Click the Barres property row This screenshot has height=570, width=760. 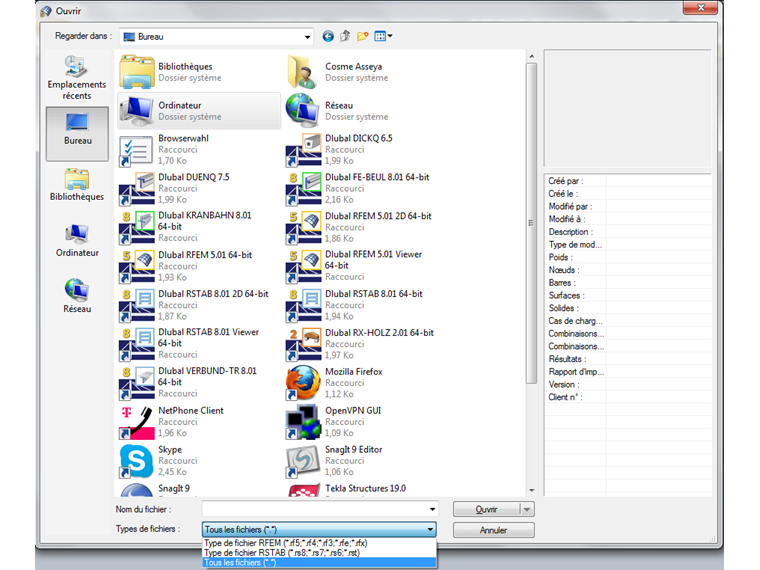click(628, 283)
